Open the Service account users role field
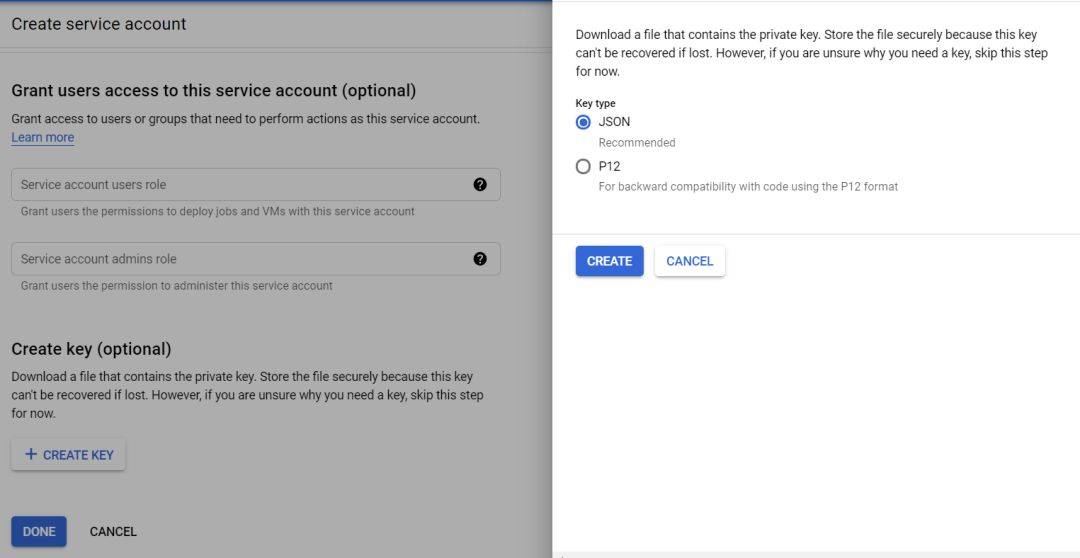 pos(240,185)
